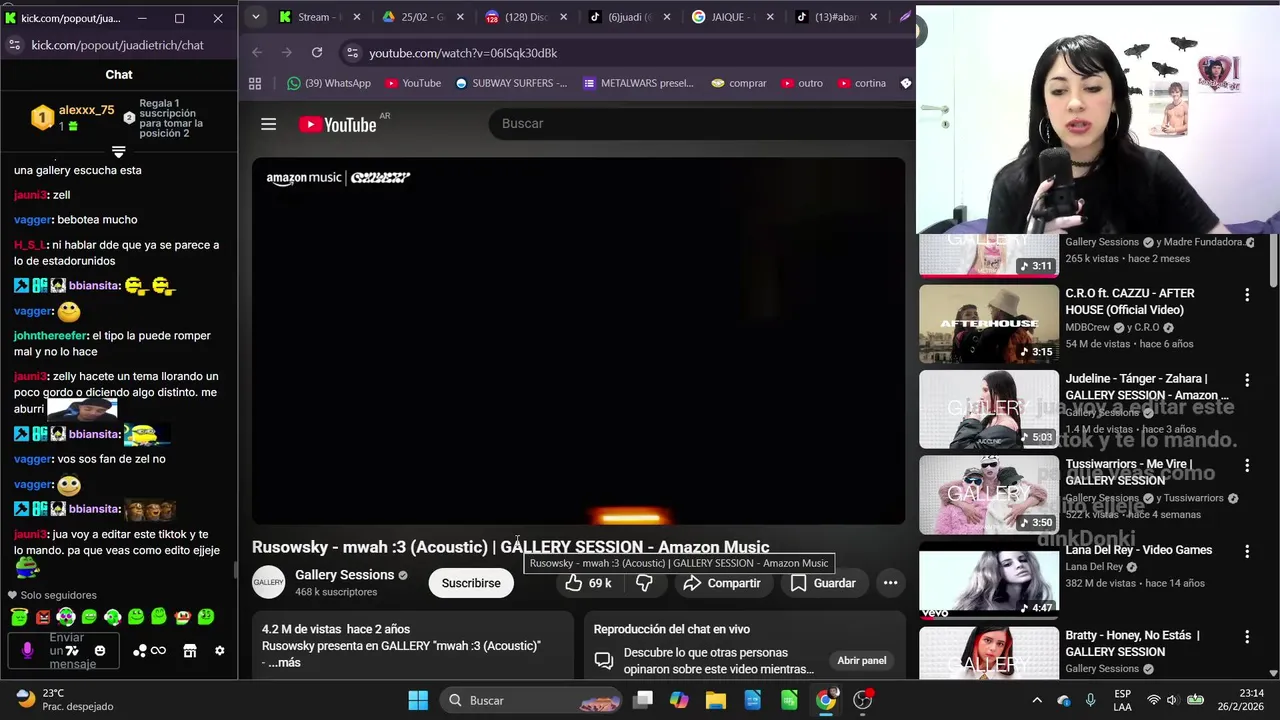Screen dimensions: 1280x720
Task: Switch to the (128) Discord tab
Action: coord(524,17)
